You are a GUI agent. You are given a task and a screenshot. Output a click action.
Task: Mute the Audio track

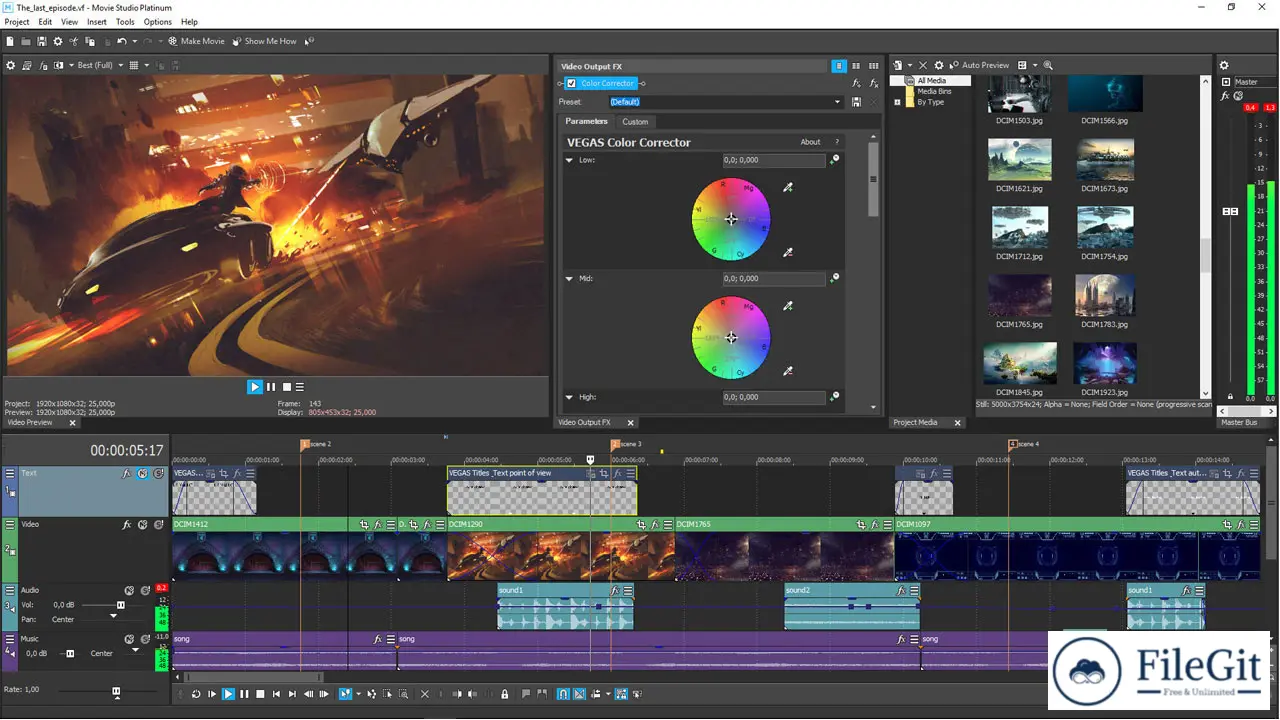pyautogui.click(x=129, y=590)
